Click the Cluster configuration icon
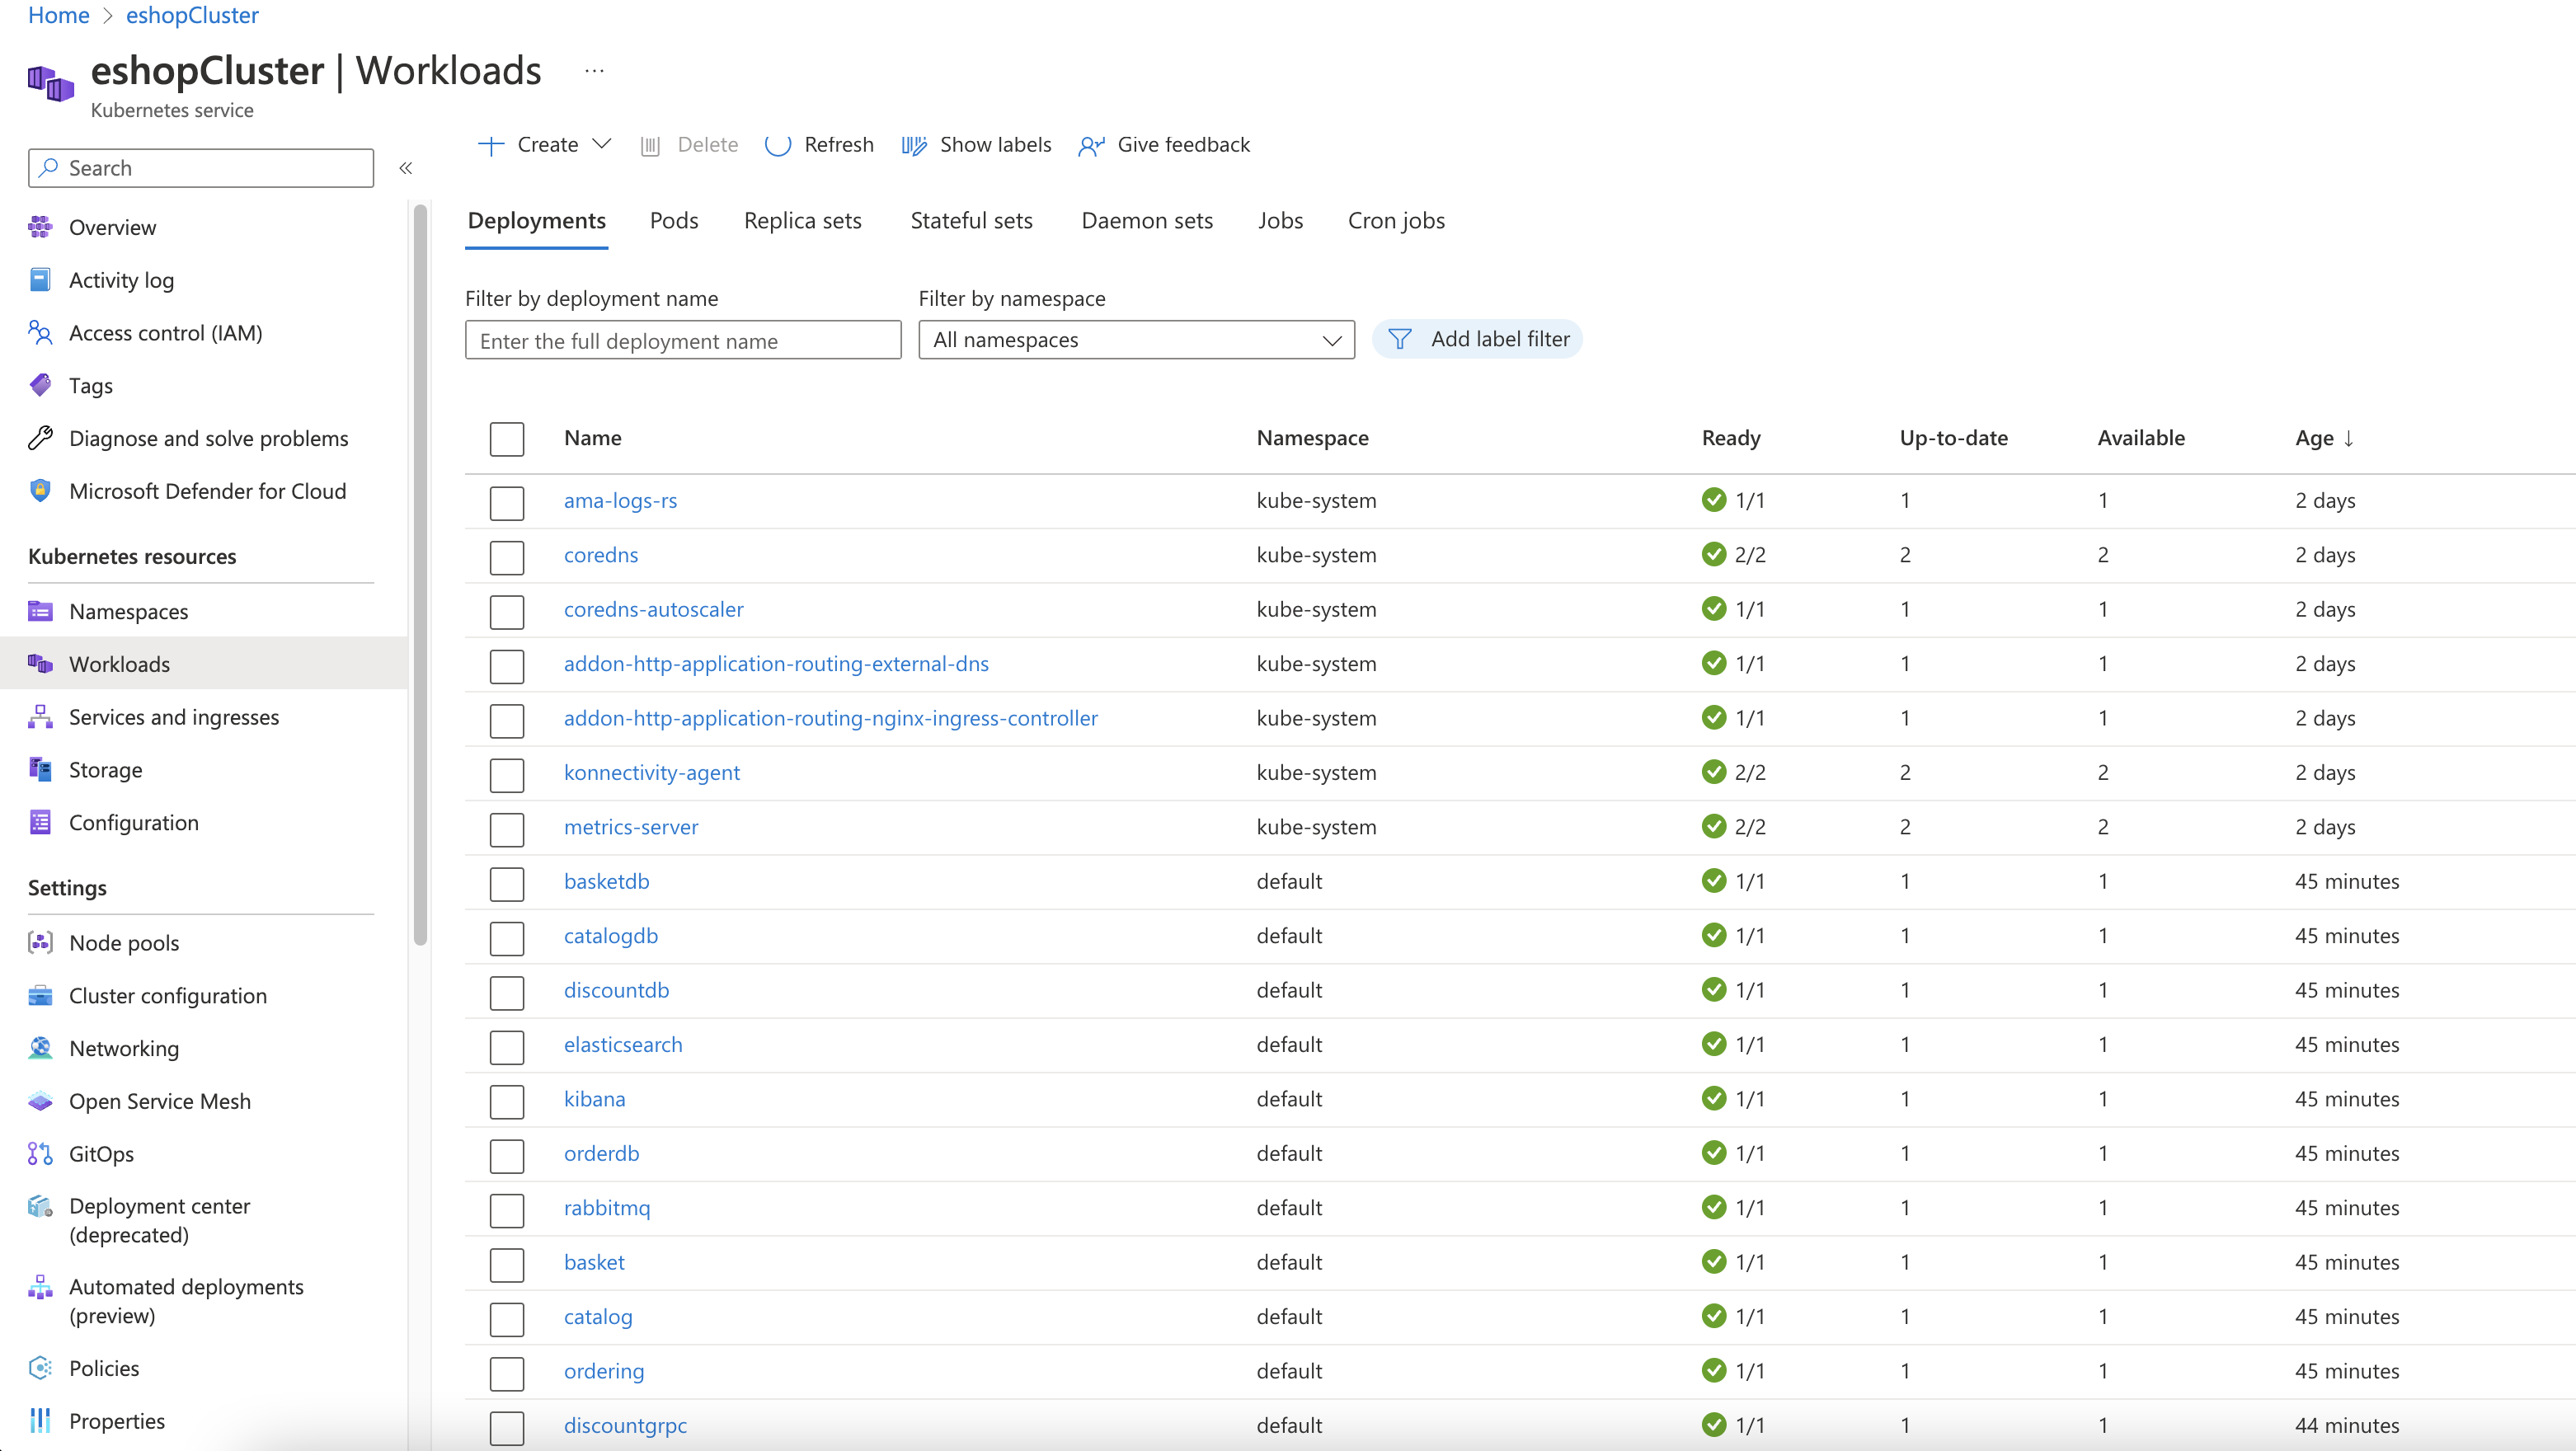This screenshot has width=2576, height=1451. 40,996
